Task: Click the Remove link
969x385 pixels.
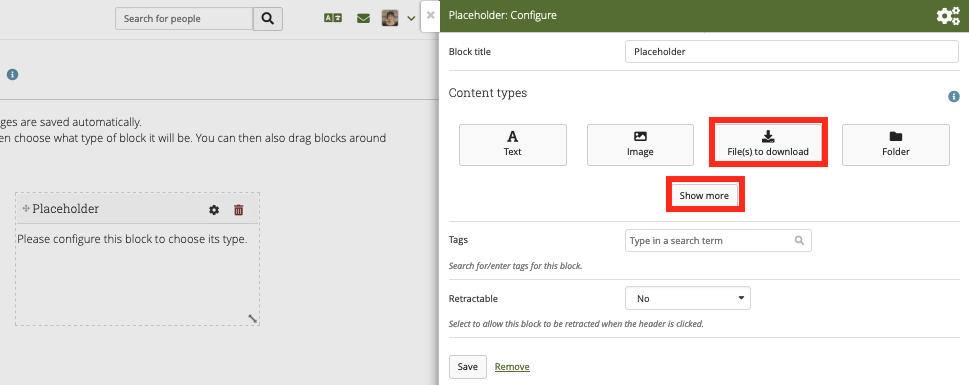Action: coord(512,366)
